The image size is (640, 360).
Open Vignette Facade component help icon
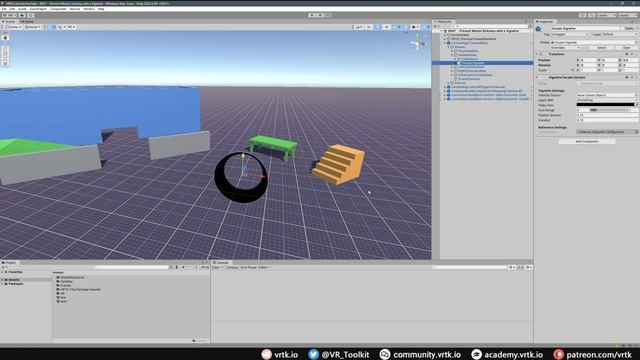(x=627, y=77)
